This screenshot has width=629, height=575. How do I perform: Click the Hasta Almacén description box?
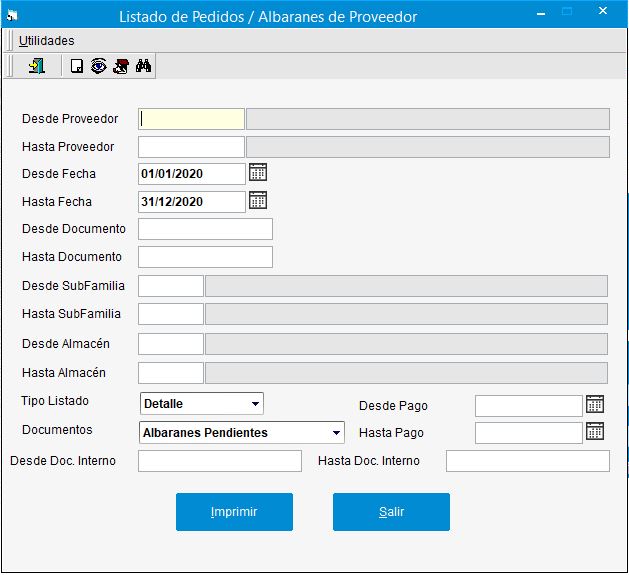(406, 373)
